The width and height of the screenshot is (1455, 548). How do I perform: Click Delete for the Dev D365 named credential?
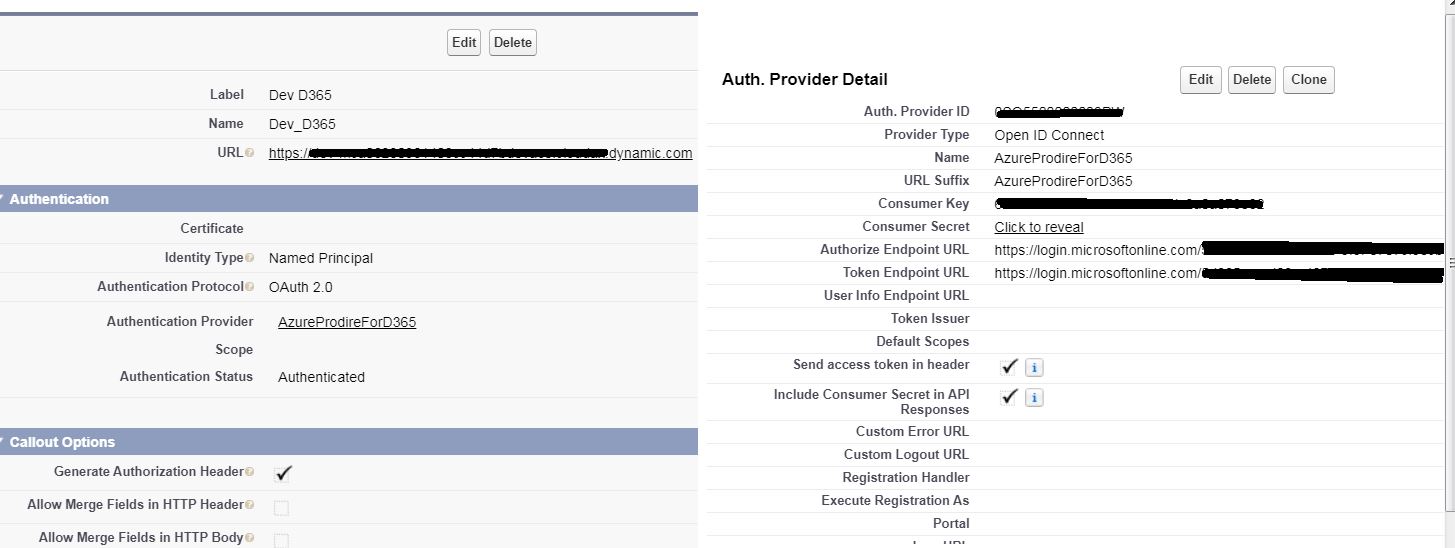[x=513, y=42]
